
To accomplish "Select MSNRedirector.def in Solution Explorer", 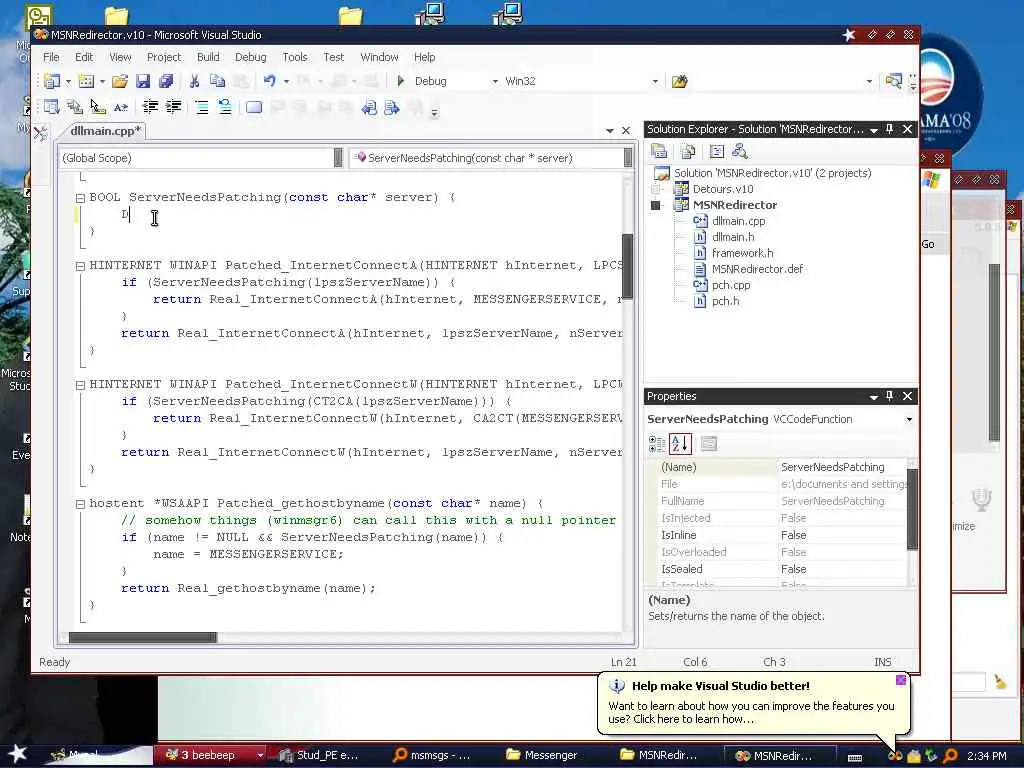I will tap(758, 269).
